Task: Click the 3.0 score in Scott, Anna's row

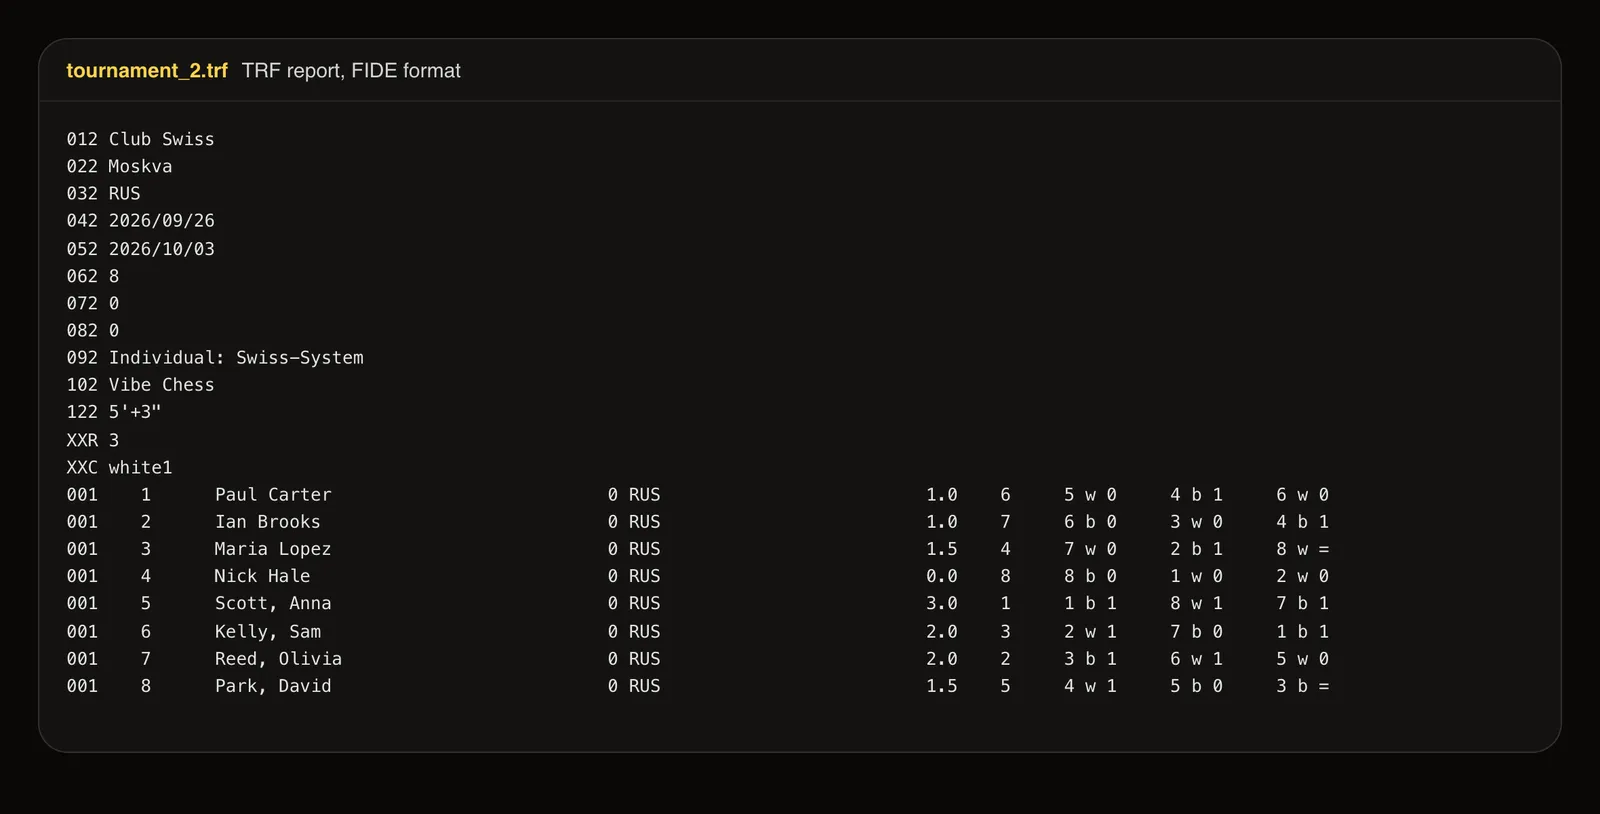Action: [942, 603]
